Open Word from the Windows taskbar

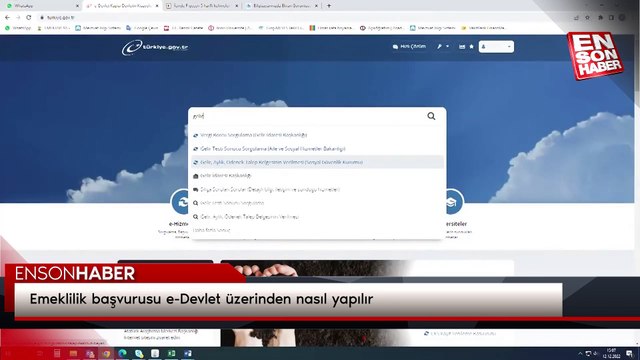click(188, 353)
